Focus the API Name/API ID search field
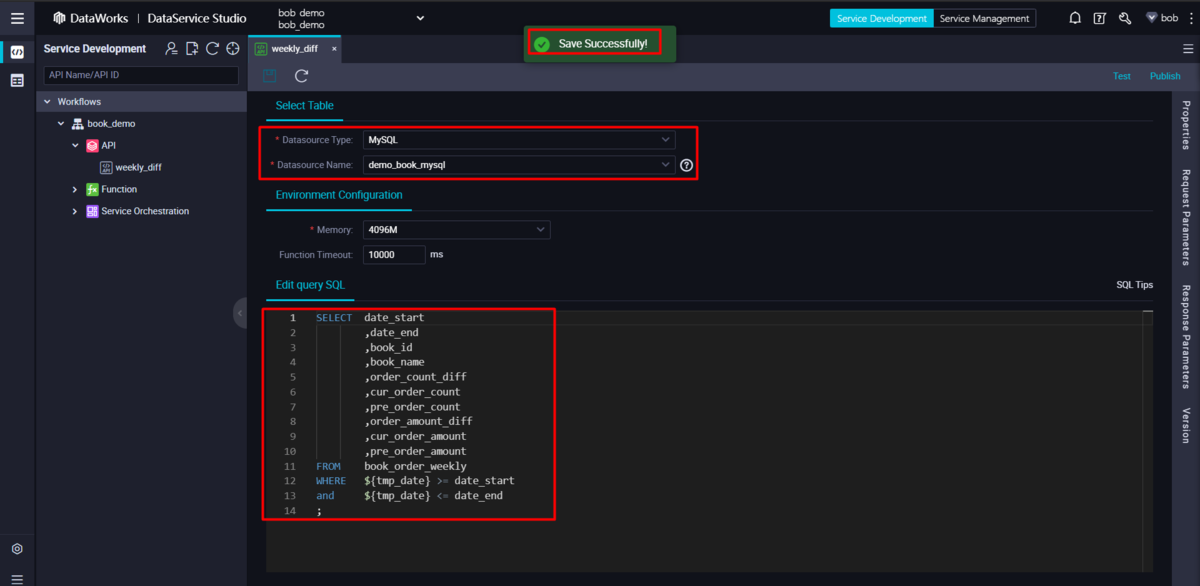The width and height of the screenshot is (1200, 586). [x=141, y=75]
